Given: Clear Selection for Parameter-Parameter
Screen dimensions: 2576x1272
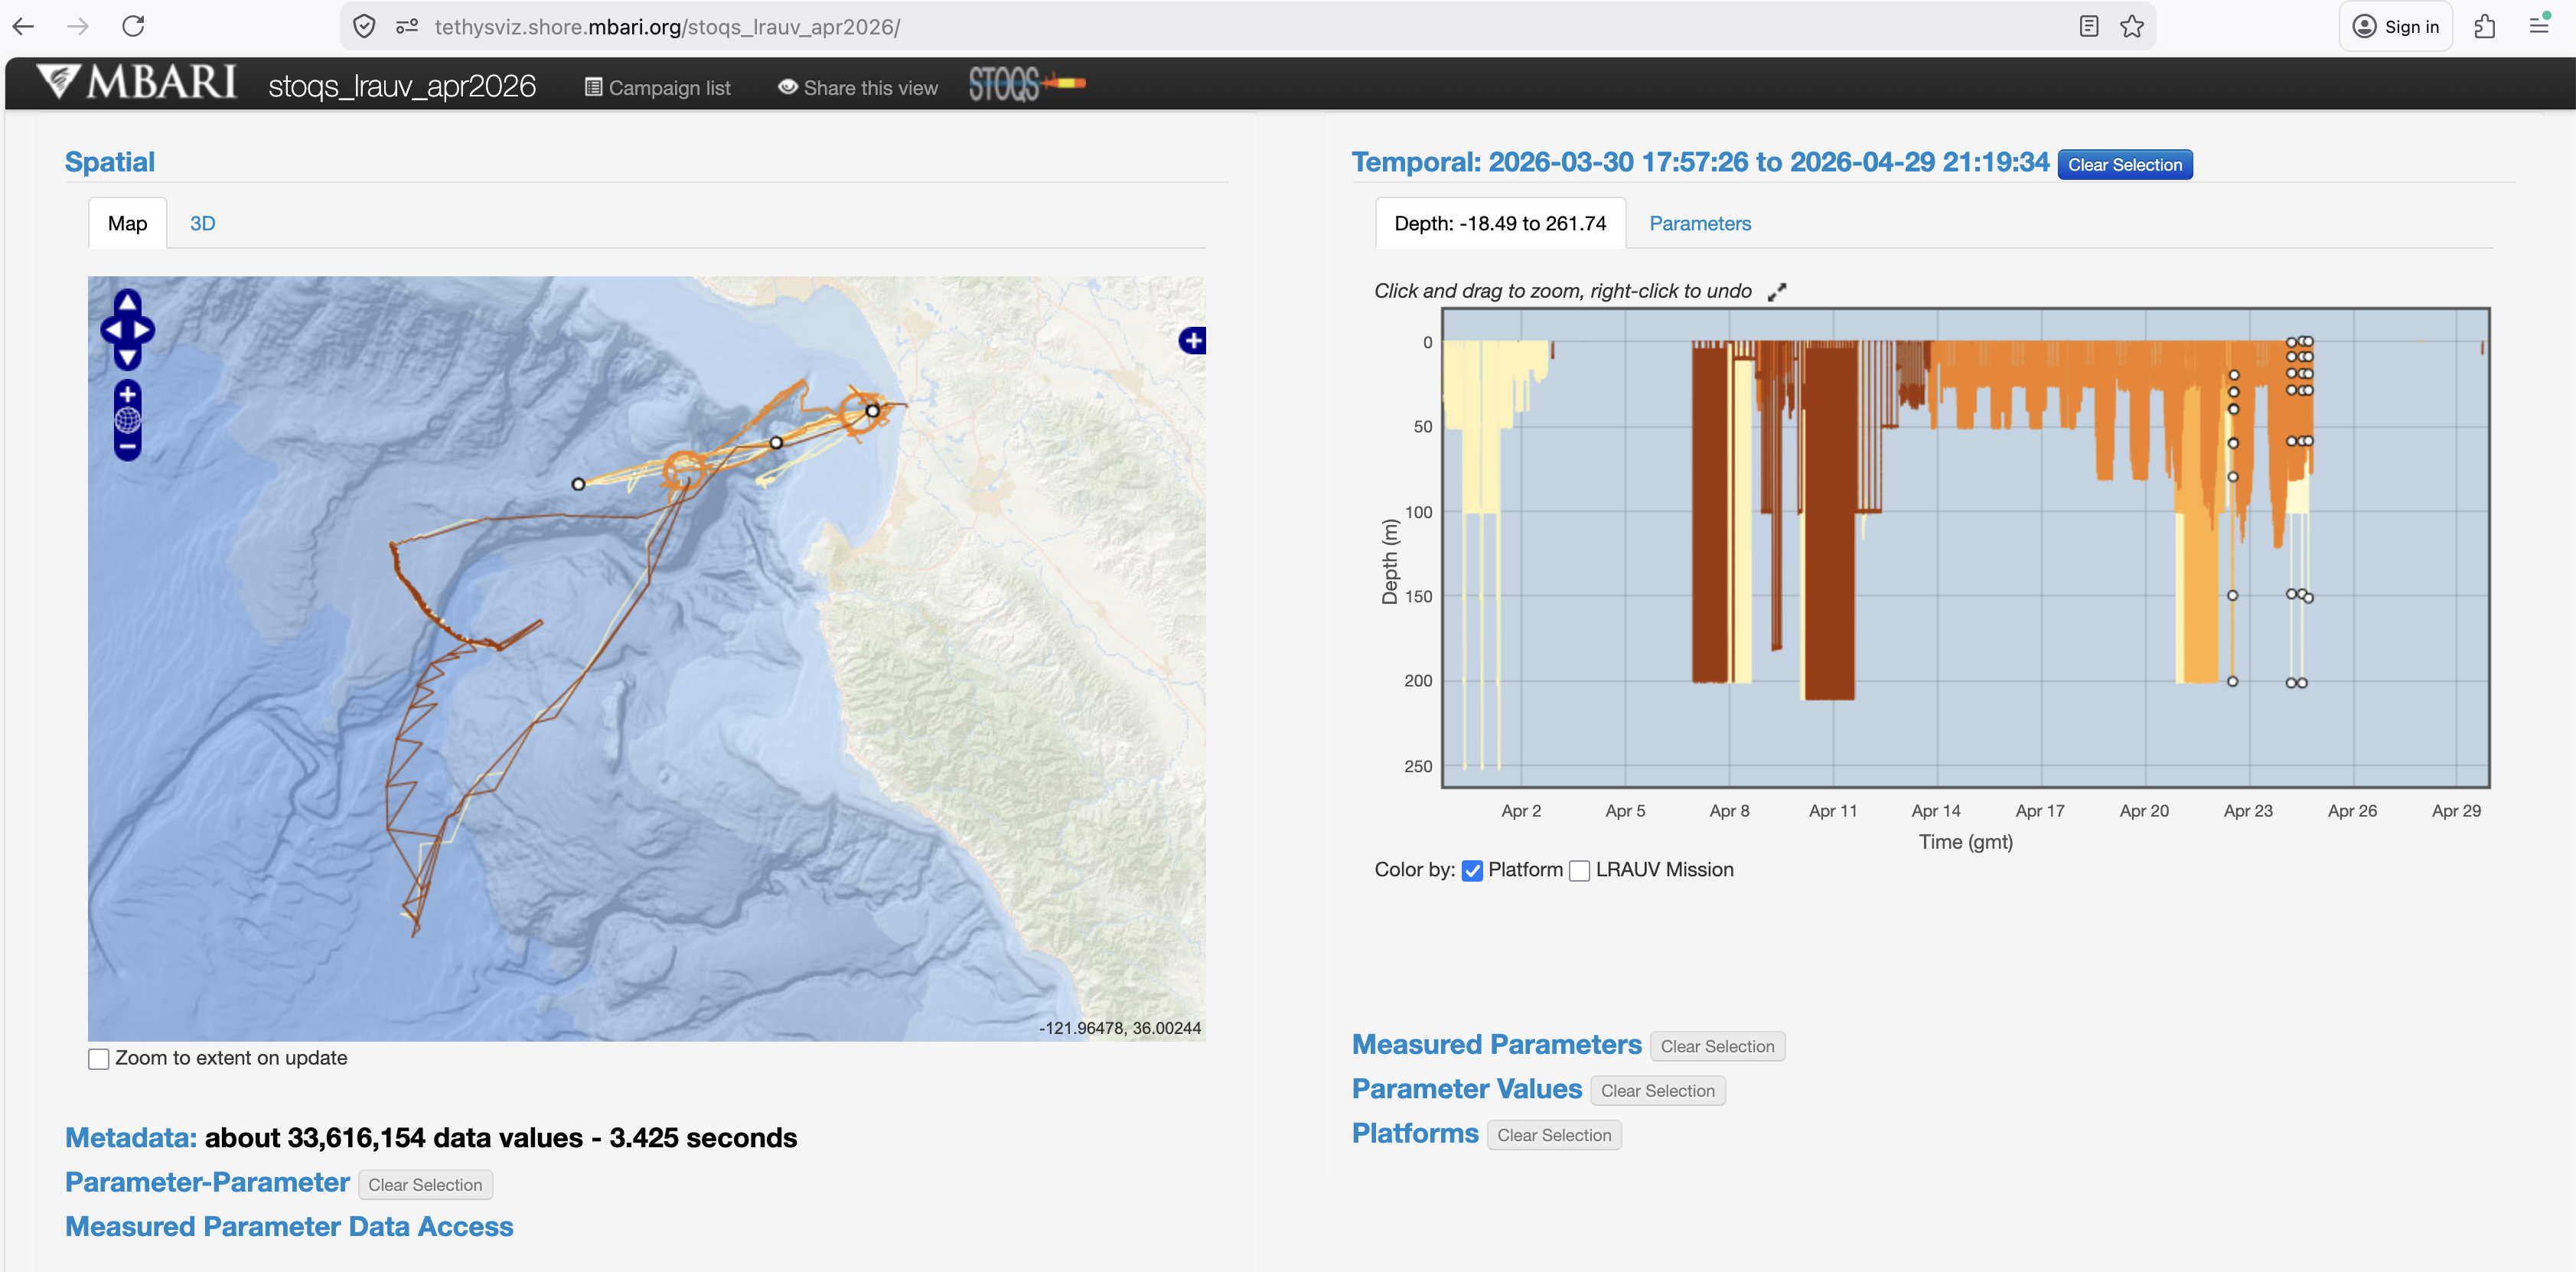Looking at the screenshot, I should click(425, 1185).
